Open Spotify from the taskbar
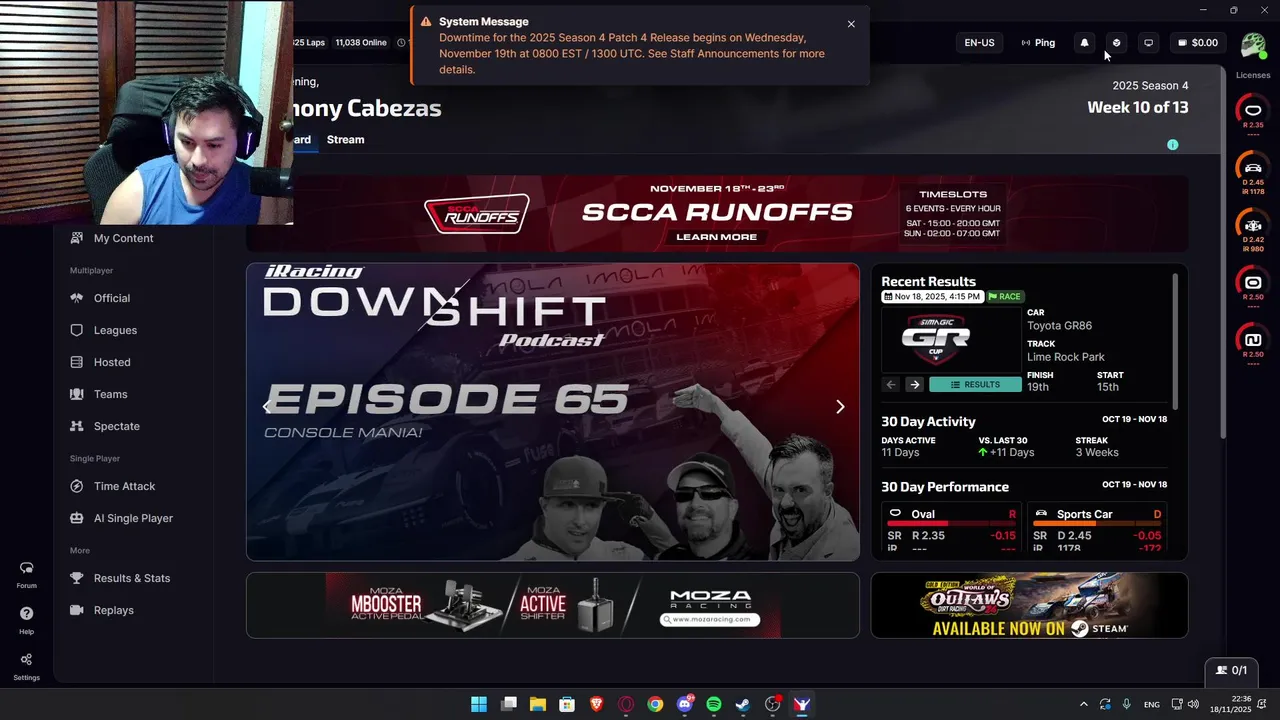This screenshot has height=720, width=1280. 714,704
